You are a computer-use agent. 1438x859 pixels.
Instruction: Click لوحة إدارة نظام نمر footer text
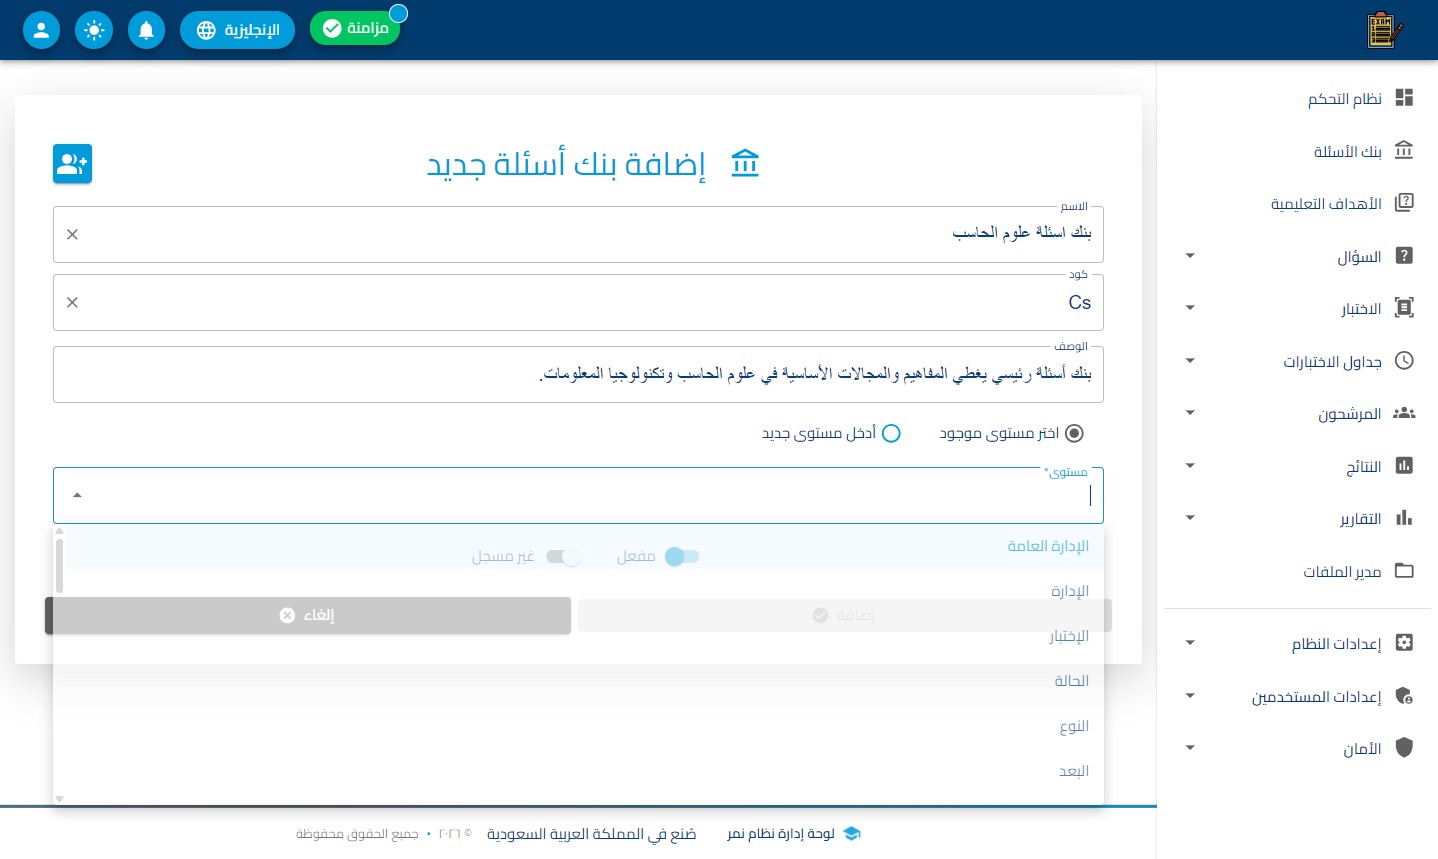[x=780, y=833]
